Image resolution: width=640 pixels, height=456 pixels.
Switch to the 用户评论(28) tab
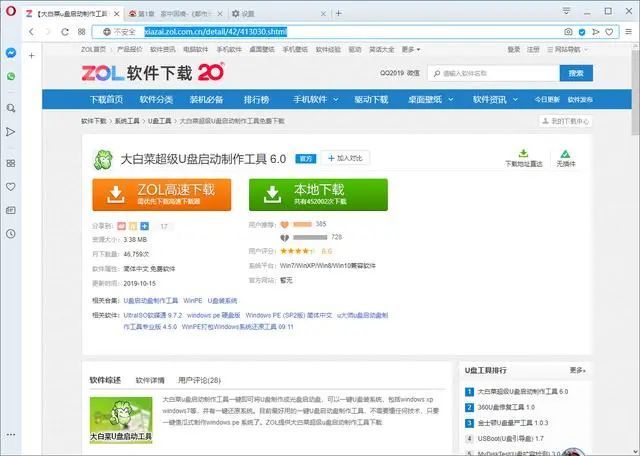click(x=199, y=380)
